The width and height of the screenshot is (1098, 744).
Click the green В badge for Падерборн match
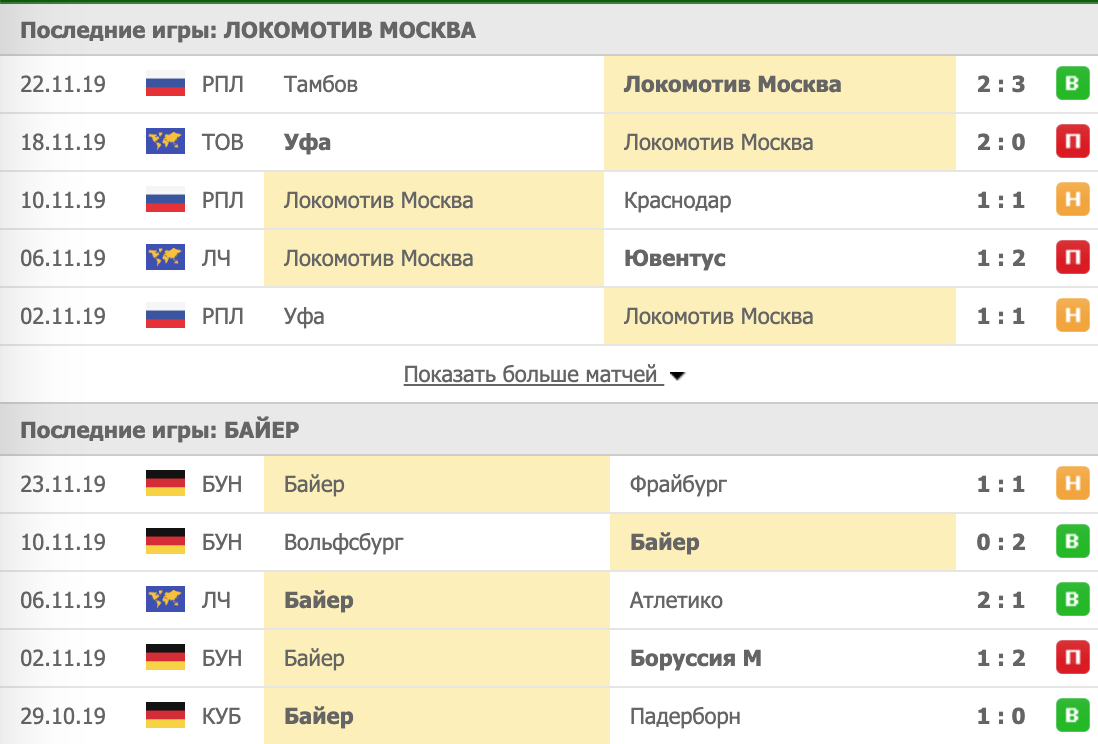(x=1072, y=716)
